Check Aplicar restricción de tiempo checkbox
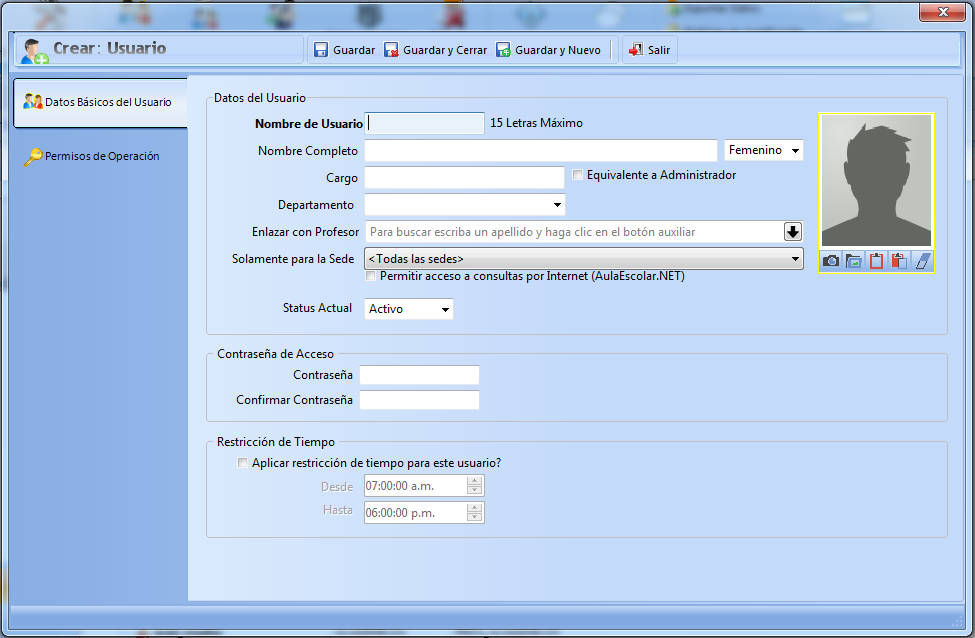This screenshot has width=975, height=638. [243, 463]
